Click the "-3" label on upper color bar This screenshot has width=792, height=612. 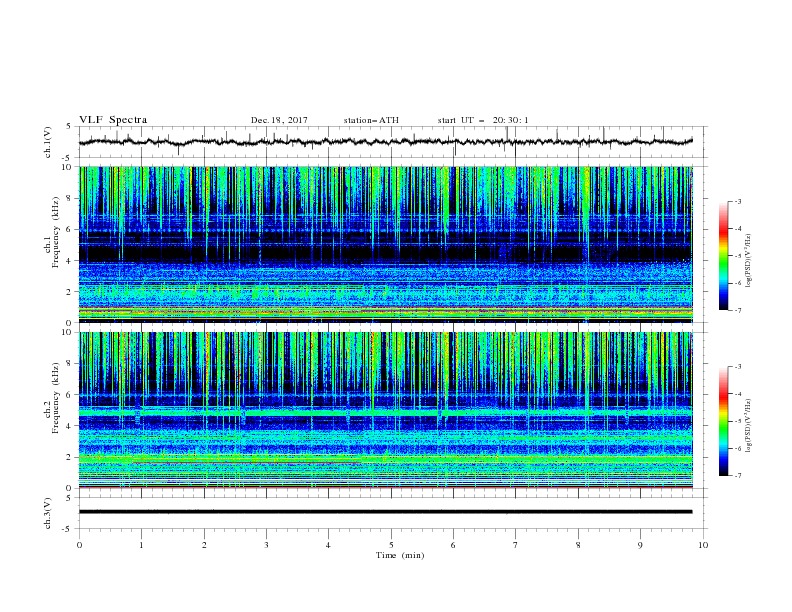pos(737,201)
